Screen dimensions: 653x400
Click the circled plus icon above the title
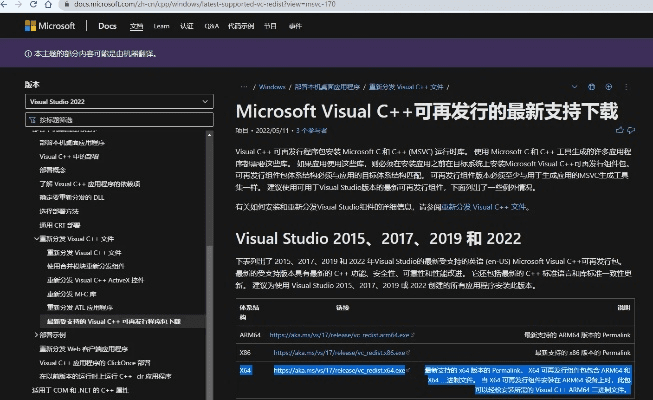coord(608,87)
